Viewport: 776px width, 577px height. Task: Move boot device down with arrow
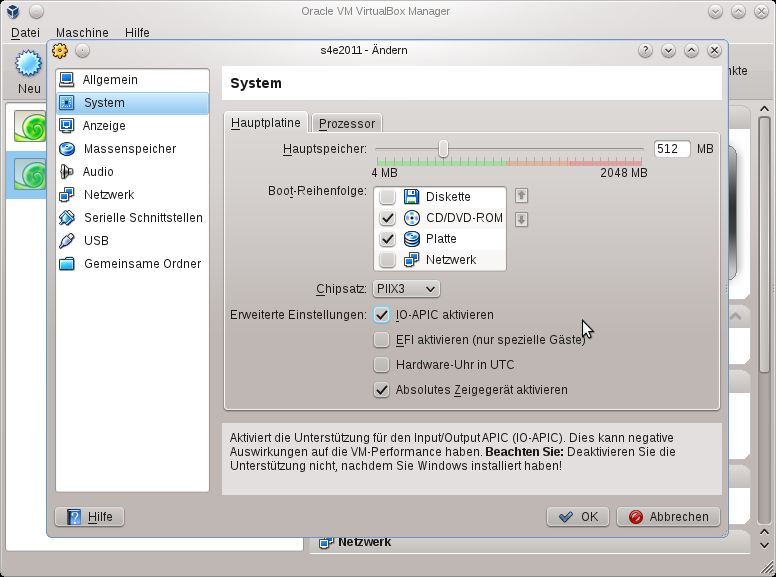coord(521,219)
